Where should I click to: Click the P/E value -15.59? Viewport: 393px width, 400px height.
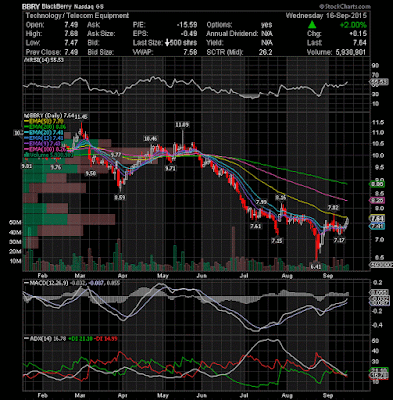187,25
